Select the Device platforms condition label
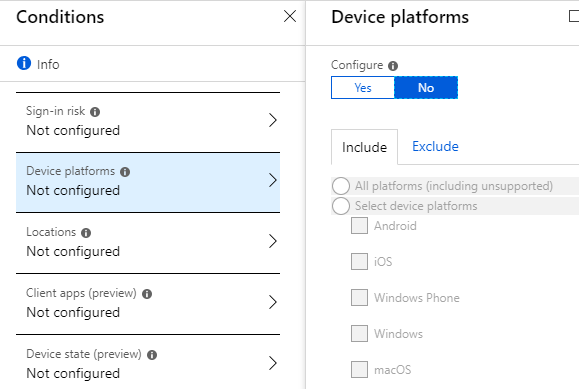This screenshot has height=389, width=579. [71, 171]
